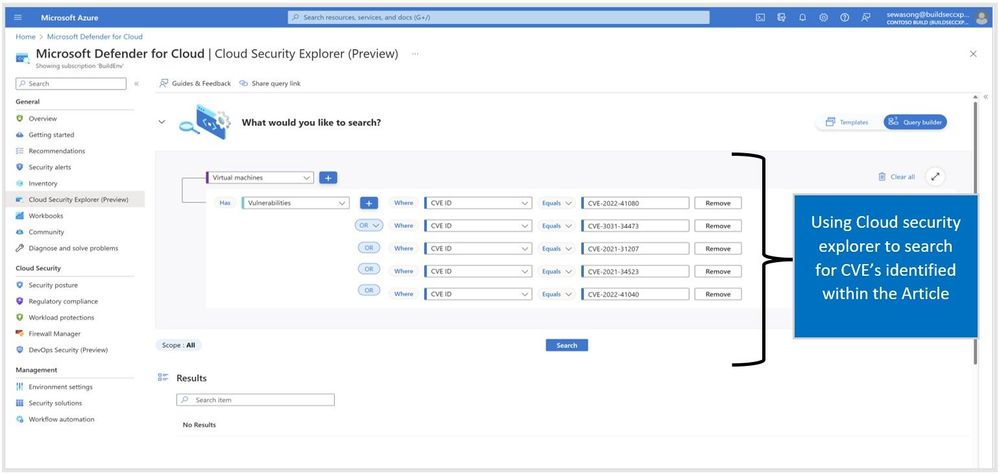Click the Scope: All pill
999x475 pixels.
tap(178, 345)
